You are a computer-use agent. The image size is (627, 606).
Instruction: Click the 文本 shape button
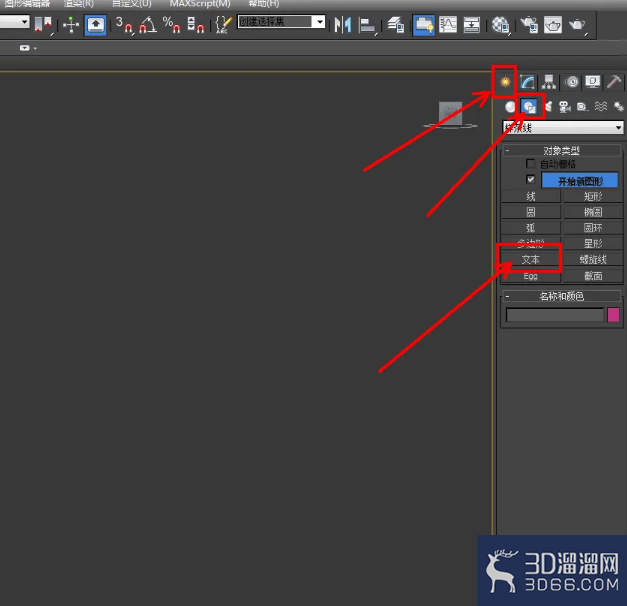[x=531, y=259]
